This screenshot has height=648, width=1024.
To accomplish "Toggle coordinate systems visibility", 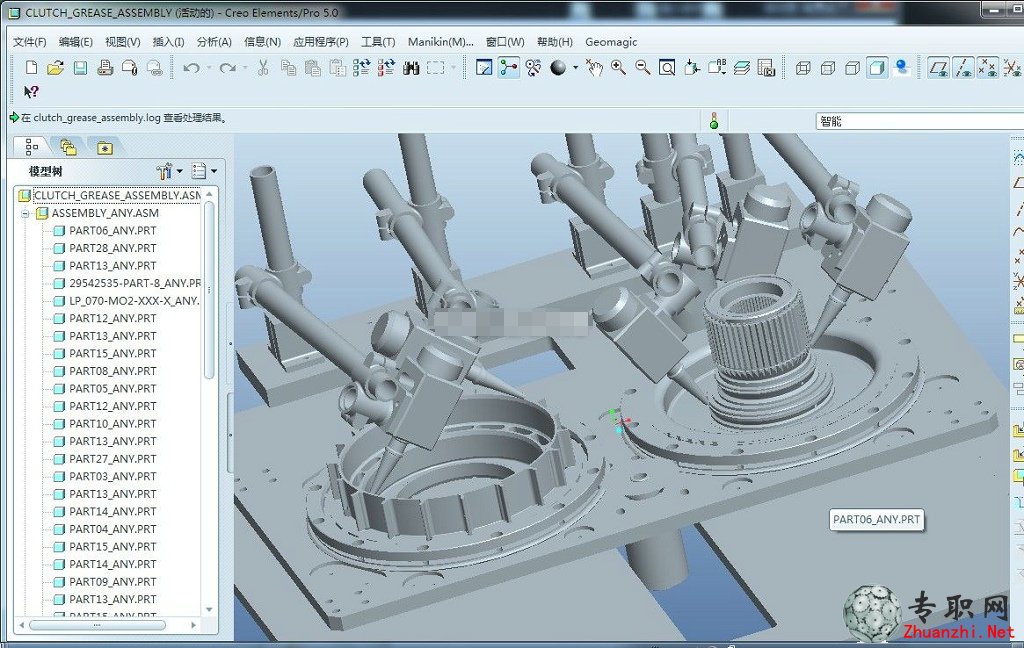I will pyautogui.click(x=1012, y=67).
